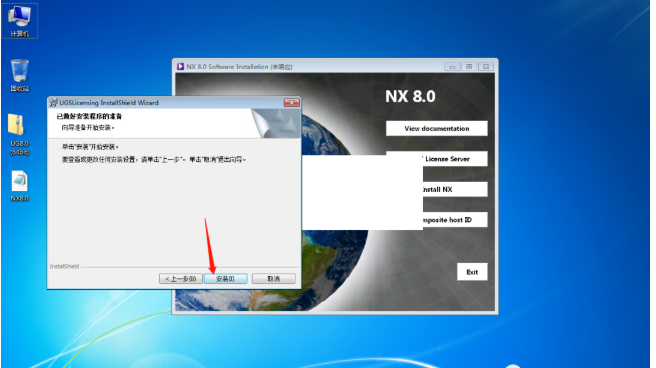Exit the NX 8.0 installer launcher
656x368 pixels.
pyautogui.click(x=472, y=272)
